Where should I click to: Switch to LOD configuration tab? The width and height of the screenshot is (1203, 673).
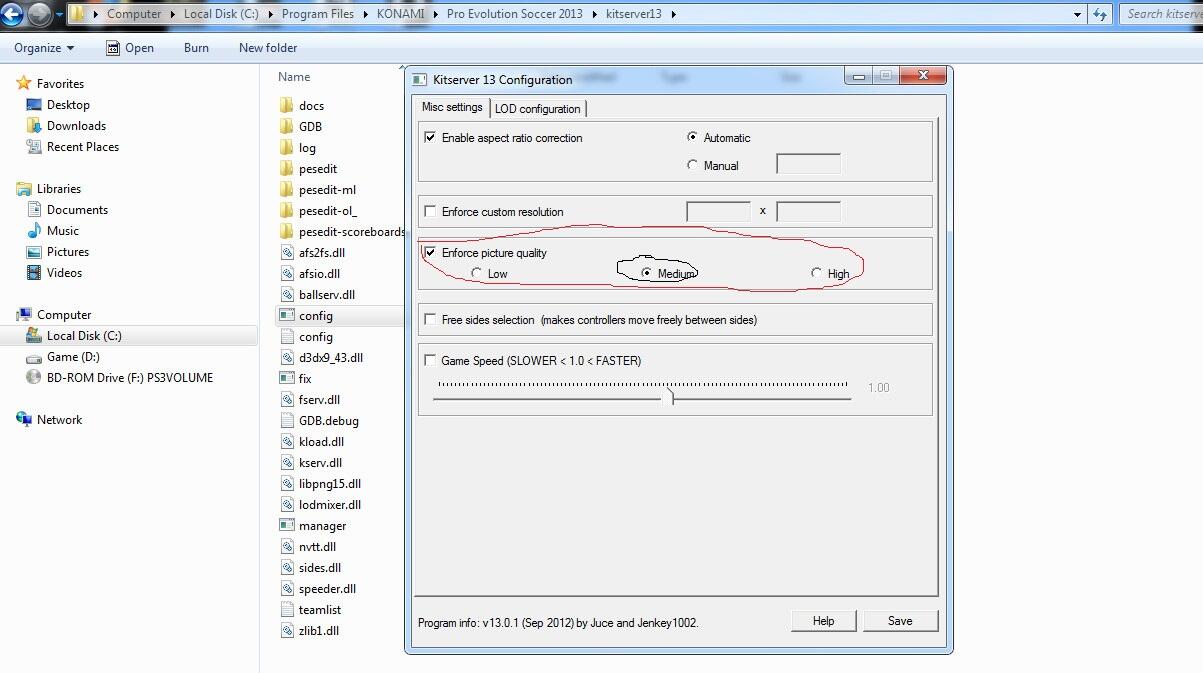point(537,108)
